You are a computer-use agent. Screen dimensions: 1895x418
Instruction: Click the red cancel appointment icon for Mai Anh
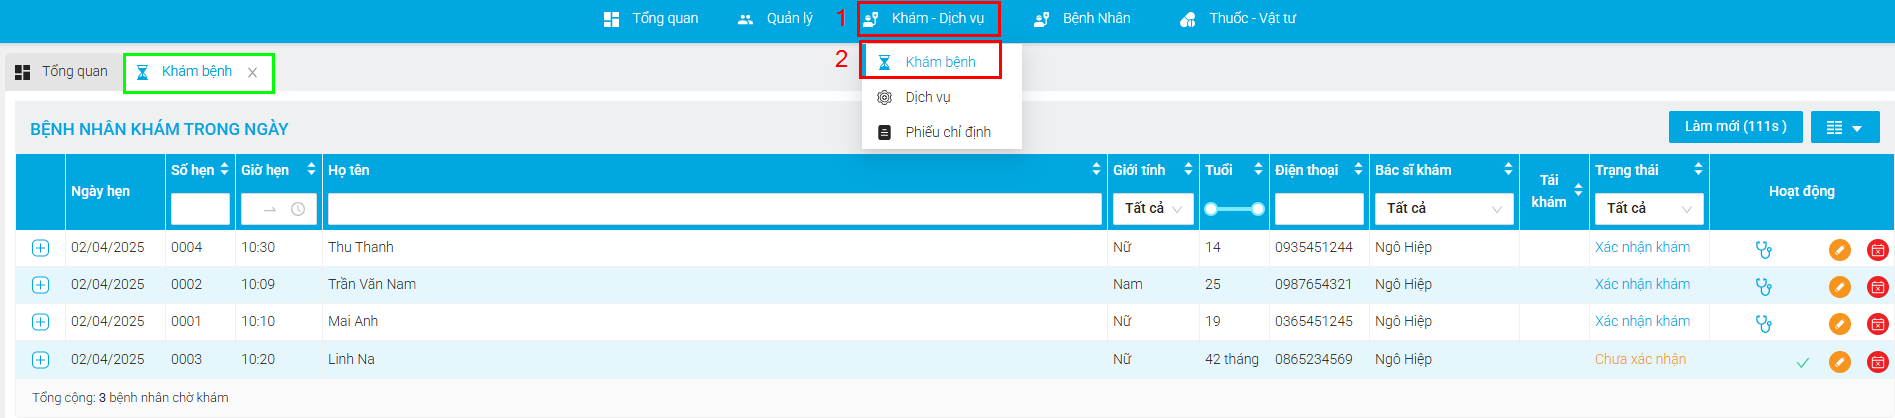(x=1877, y=323)
